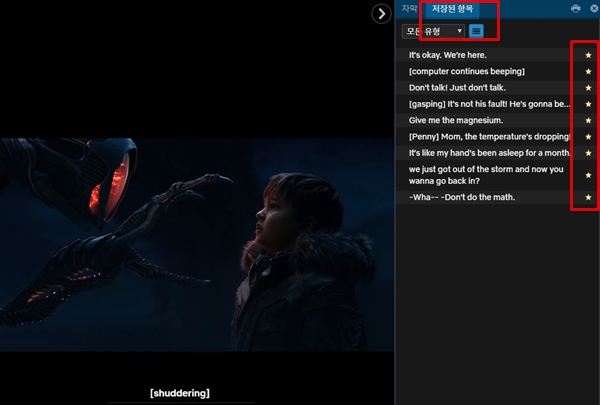The height and width of the screenshot is (405, 600).
Task: Unstar '[computer continues beeping]' line
Action: pos(588,72)
